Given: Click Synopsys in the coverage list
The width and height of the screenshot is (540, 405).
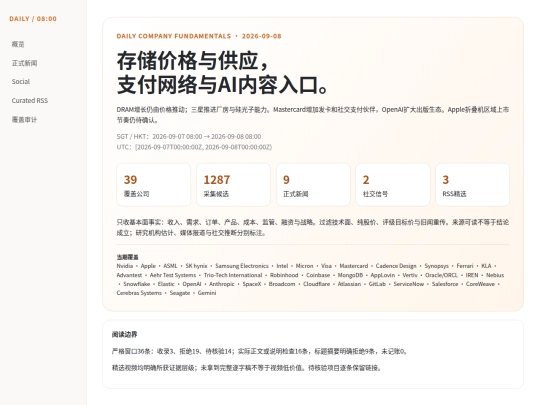Looking at the screenshot, I should coord(436,266).
